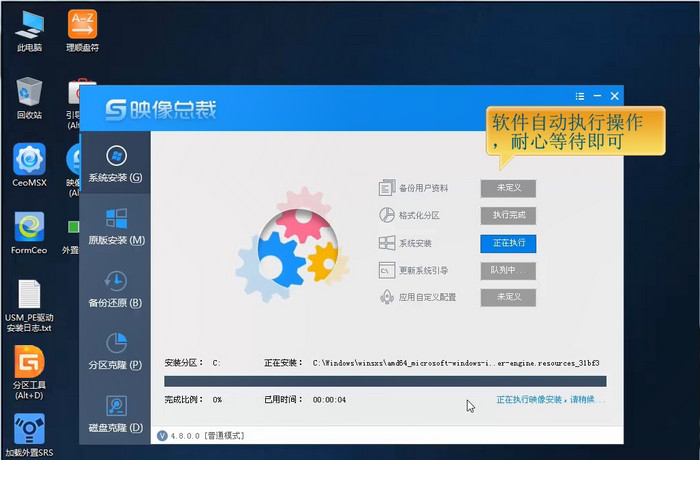This screenshot has height=478, width=700.
Task: Open the 此电脑 desktop icon
Action: (x=29, y=31)
